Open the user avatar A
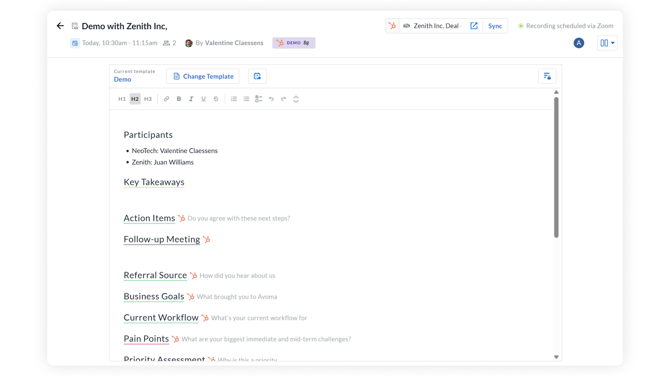 coord(579,43)
